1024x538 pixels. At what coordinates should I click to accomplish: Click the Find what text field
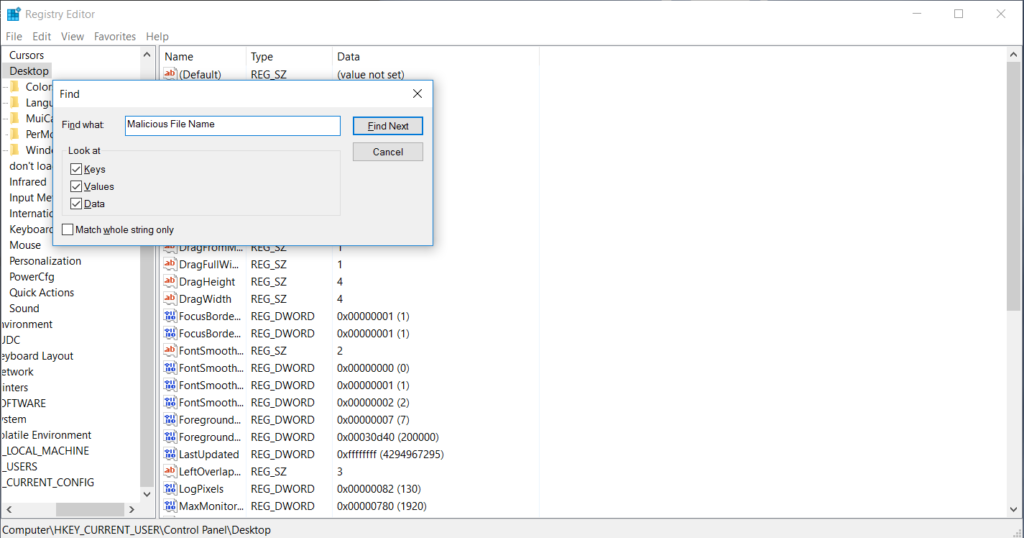pyautogui.click(x=232, y=125)
